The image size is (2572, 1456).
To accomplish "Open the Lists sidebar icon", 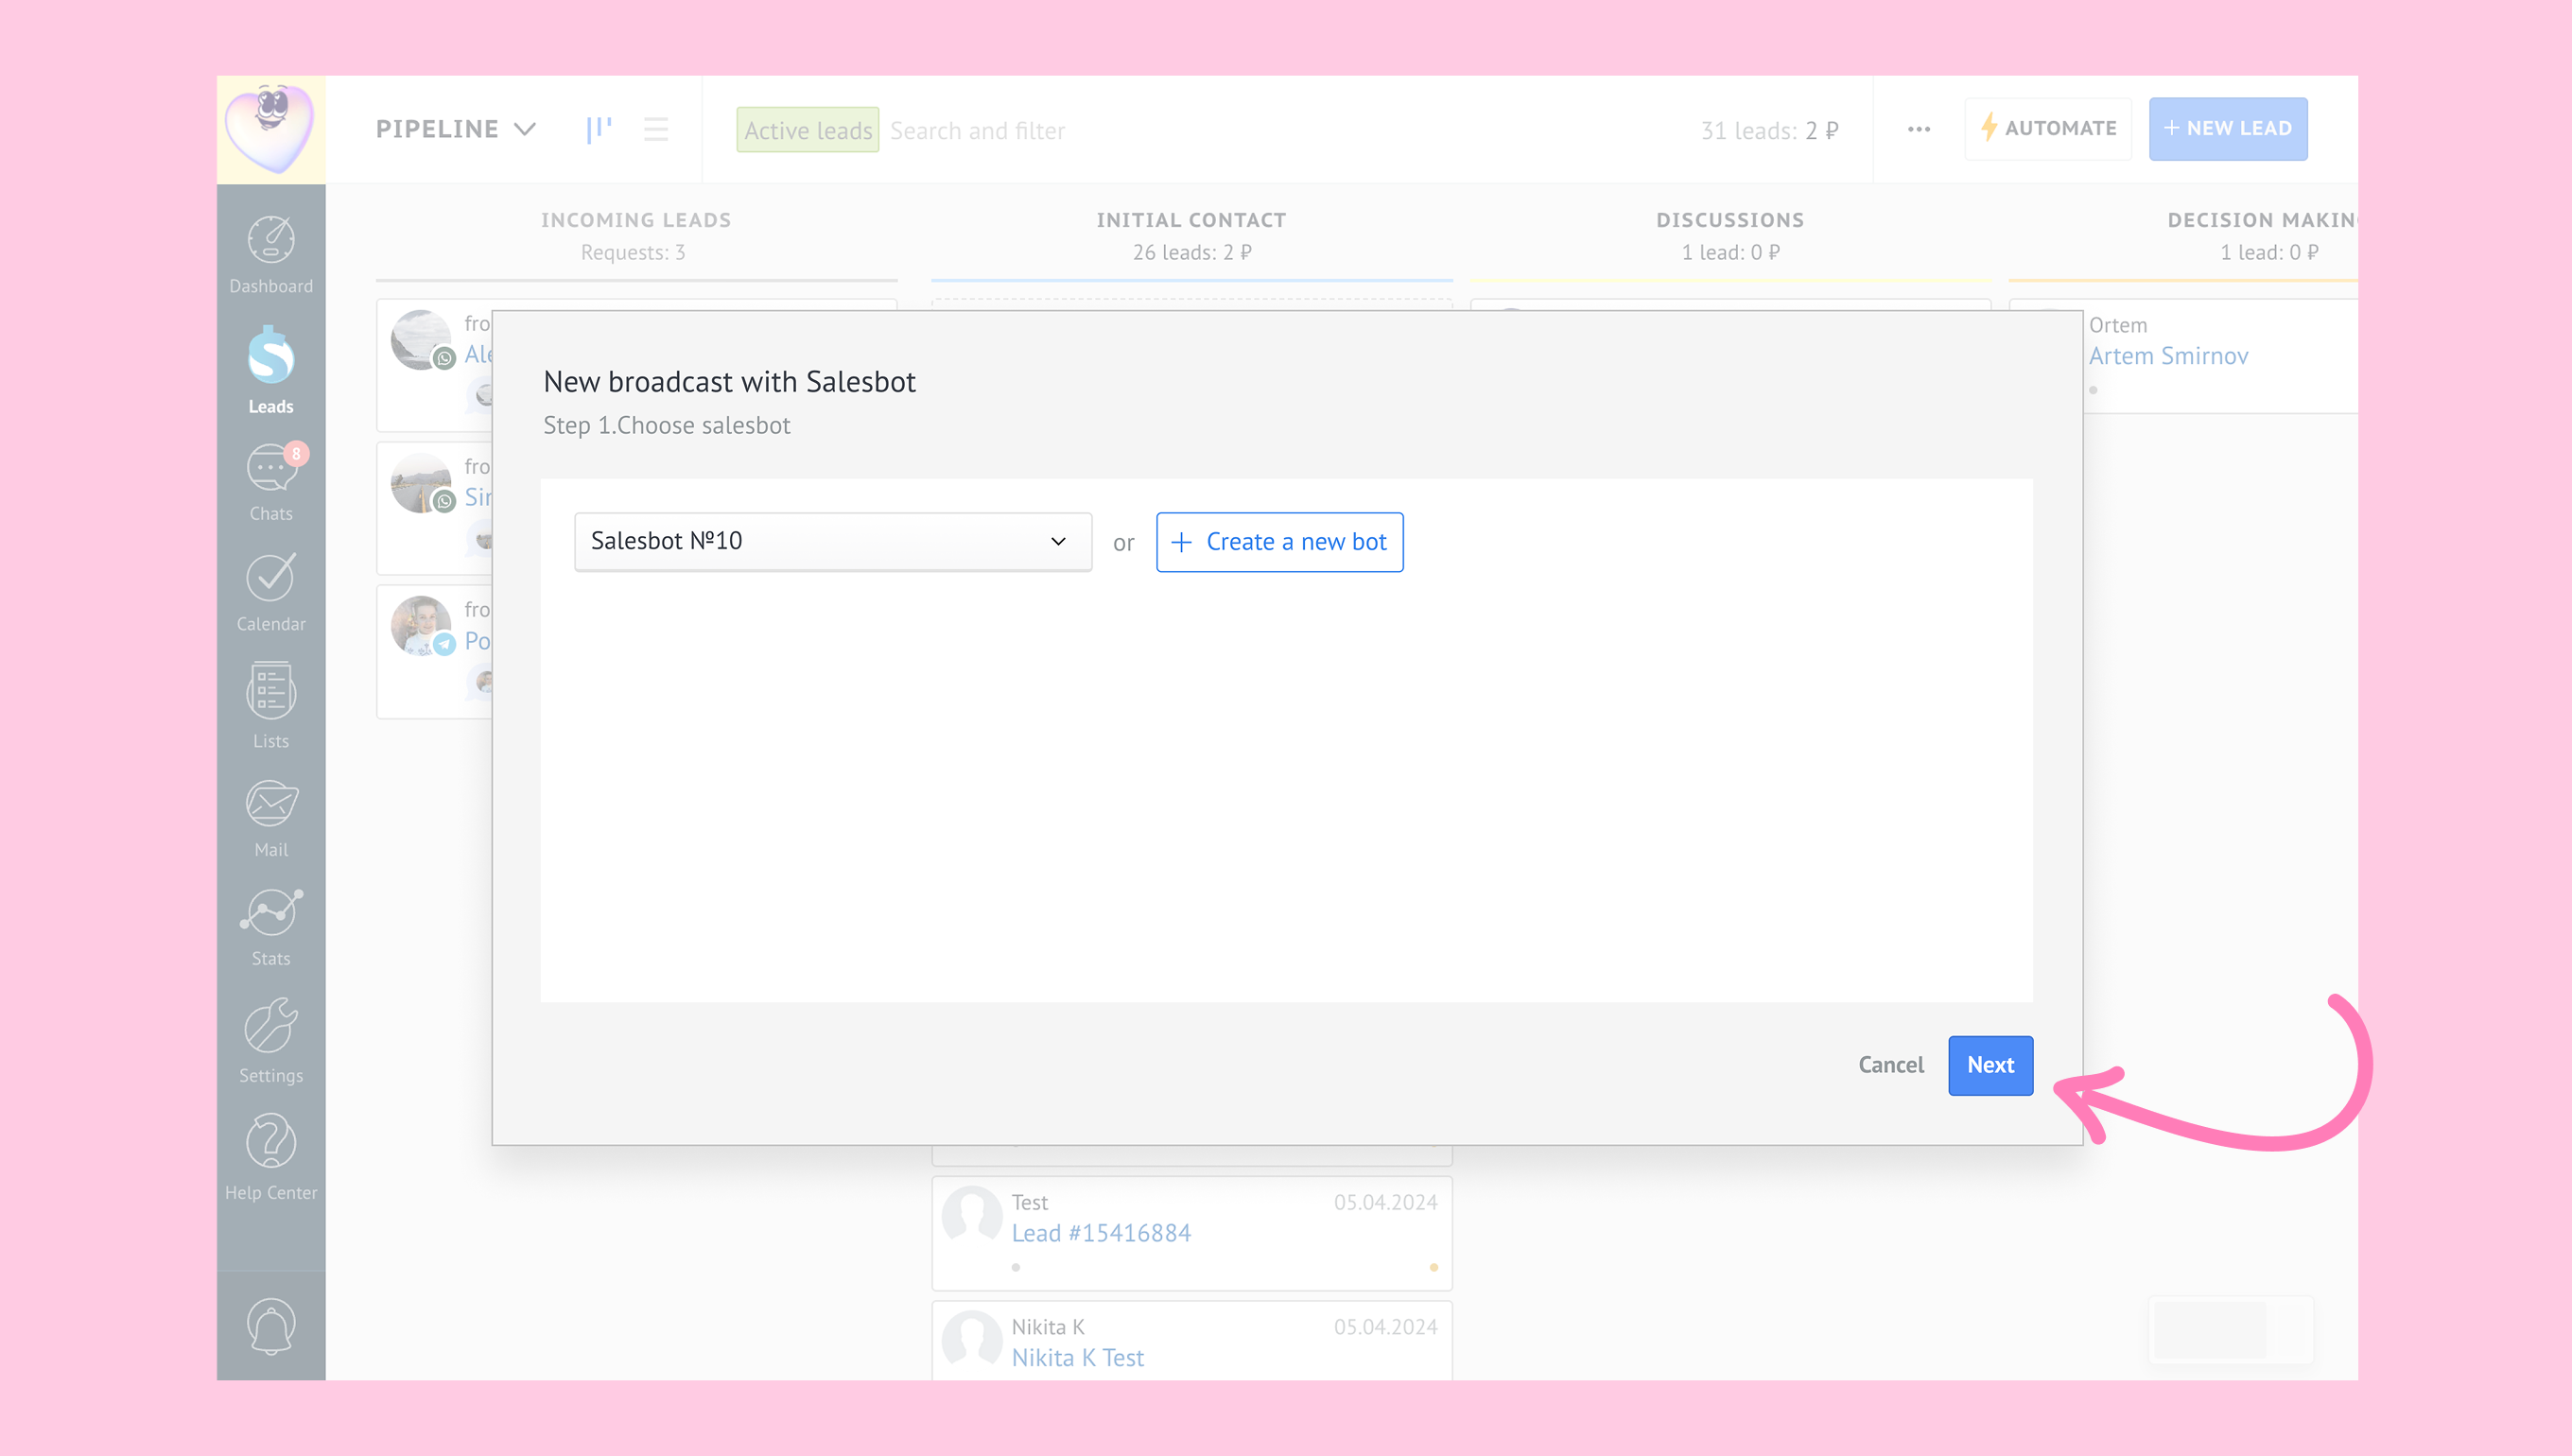I will point(271,690).
